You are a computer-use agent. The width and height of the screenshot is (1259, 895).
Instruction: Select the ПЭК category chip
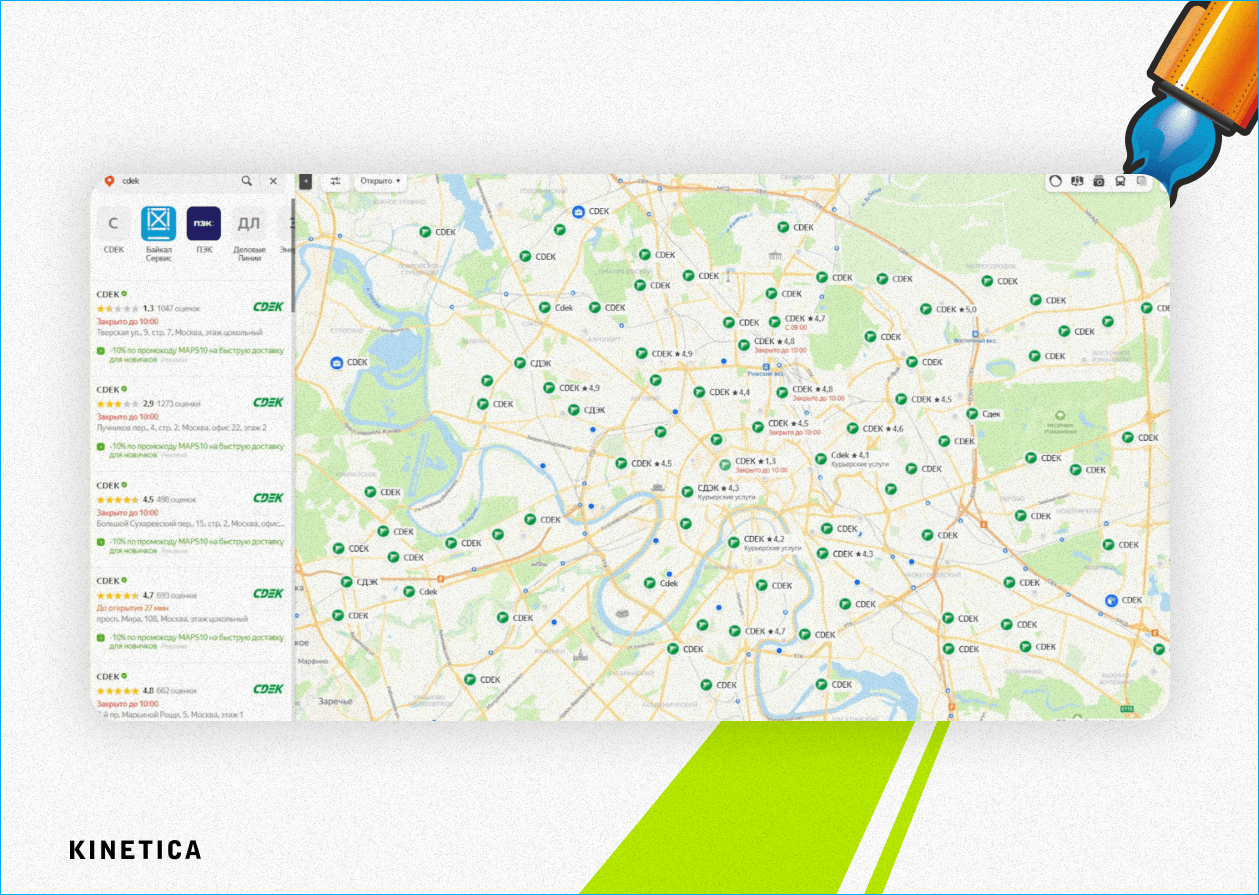click(x=204, y=231)
